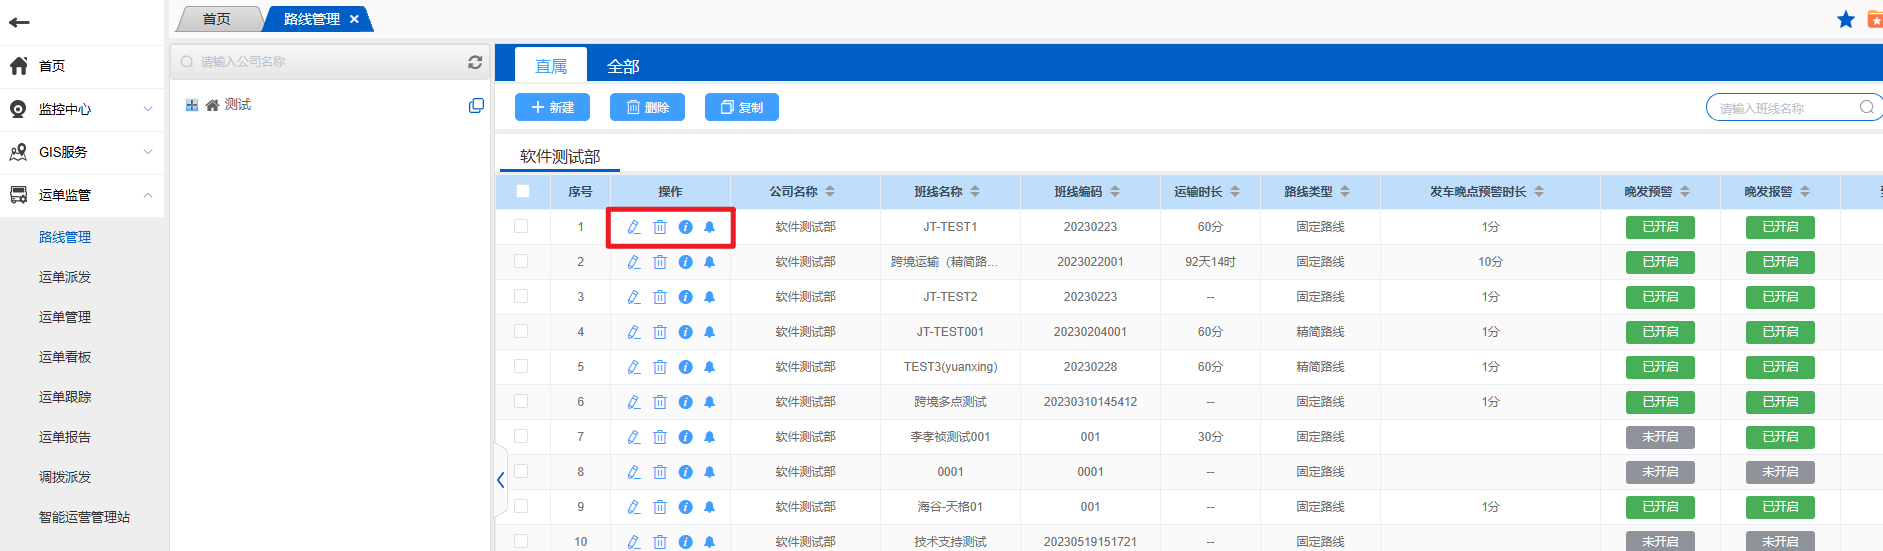Sort by 公司名称 column
Viewport: 1883px width, 551px height.
click(830, 191)
